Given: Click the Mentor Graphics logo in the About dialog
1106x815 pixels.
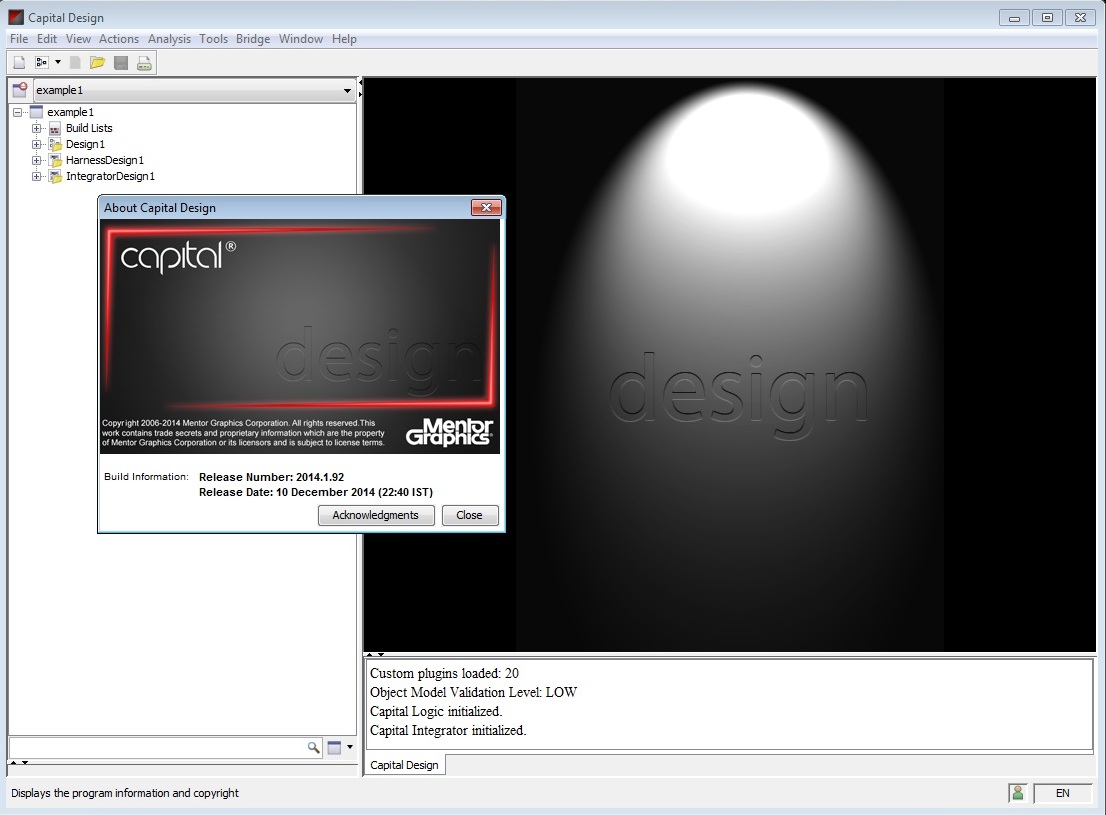Looking at the screenshot, I should [449, 432].
